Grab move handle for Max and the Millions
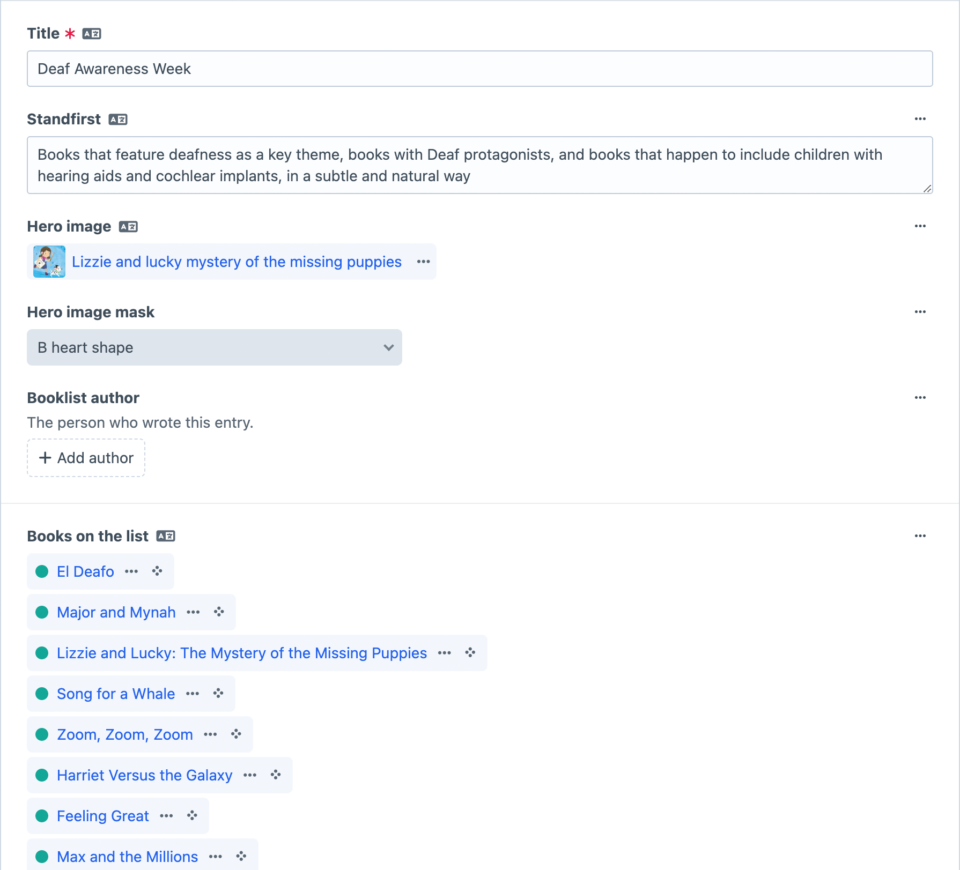960x870 pixels. pos(241,857)
